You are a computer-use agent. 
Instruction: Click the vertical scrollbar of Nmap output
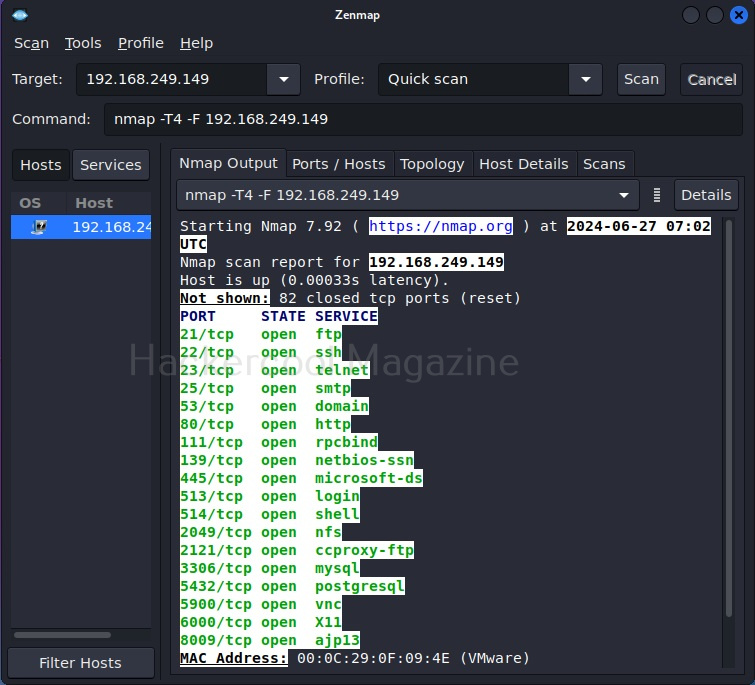tap(729, 418)
